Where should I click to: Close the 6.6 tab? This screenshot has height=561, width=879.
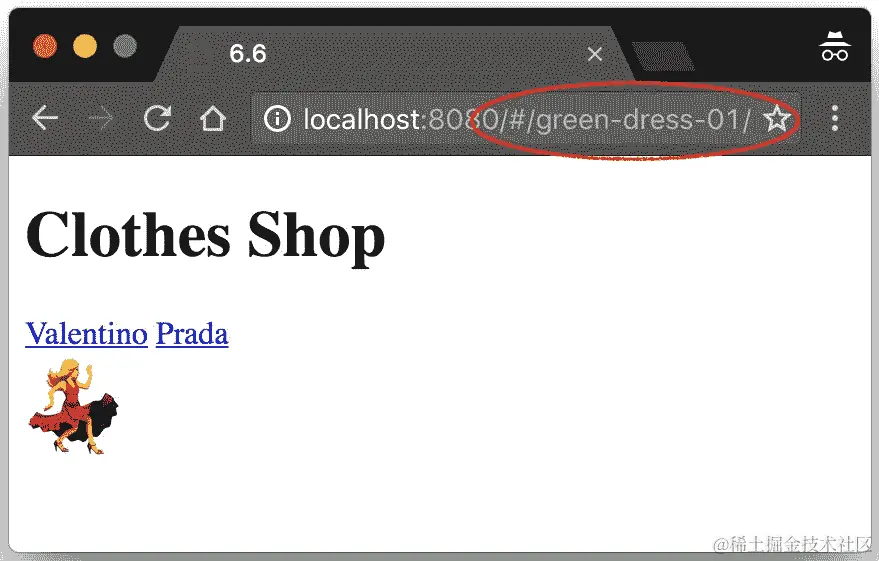coord(595,54)
